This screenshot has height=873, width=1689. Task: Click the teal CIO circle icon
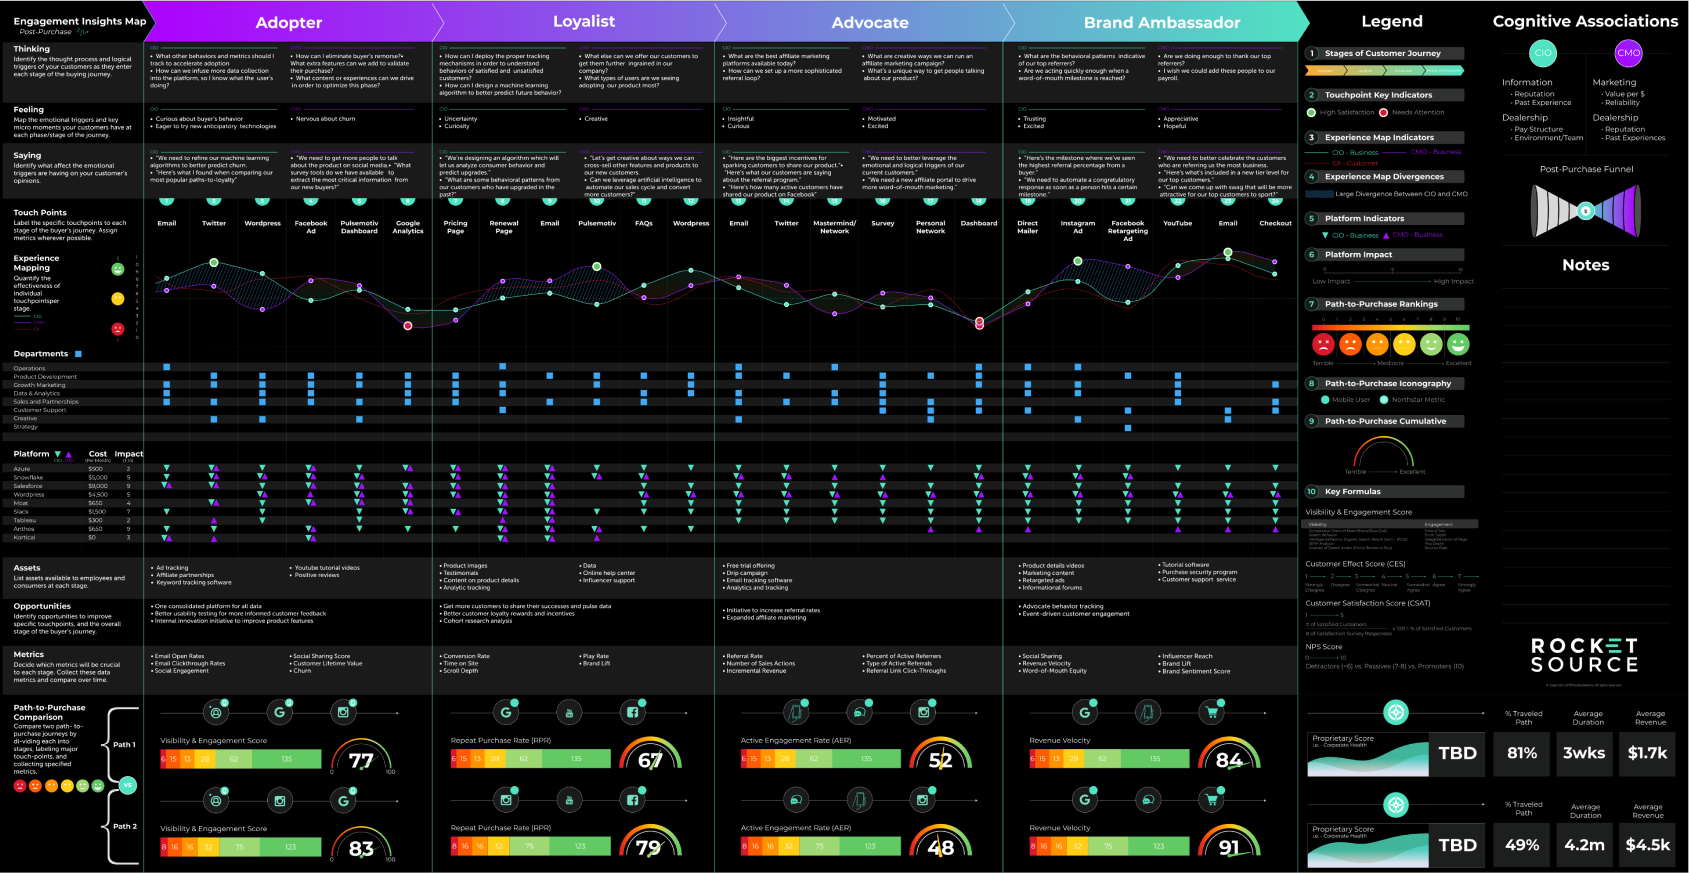1543,53
